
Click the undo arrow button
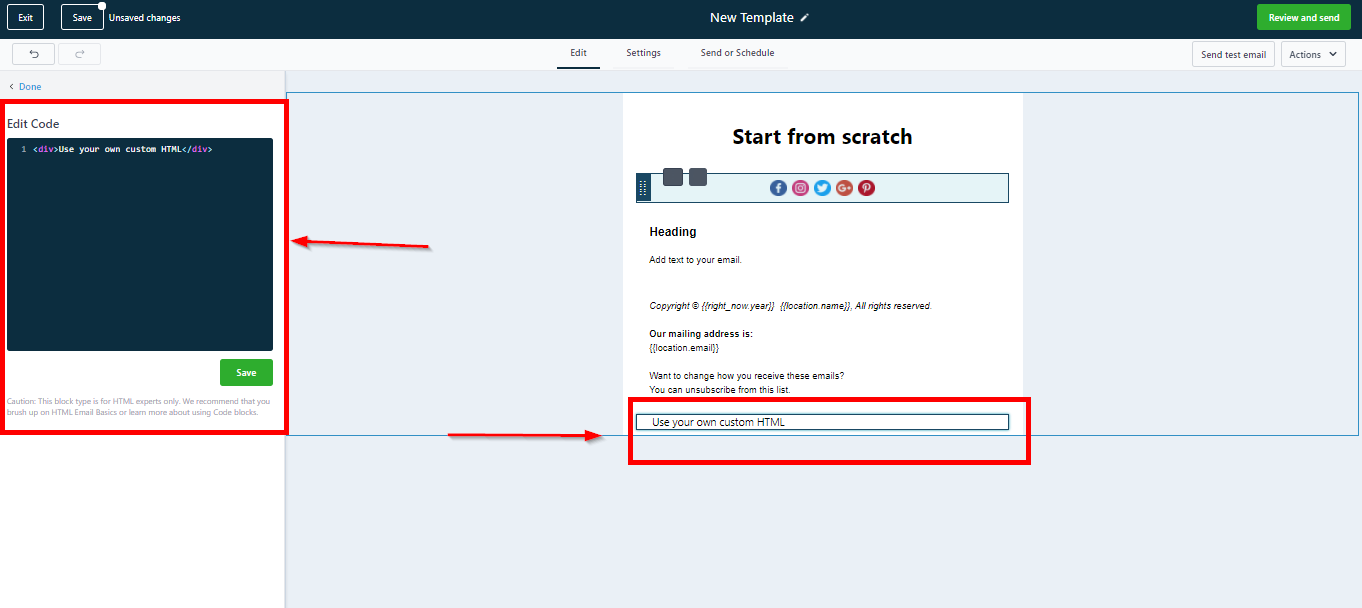pyautogui.click(x=33, y=54)
